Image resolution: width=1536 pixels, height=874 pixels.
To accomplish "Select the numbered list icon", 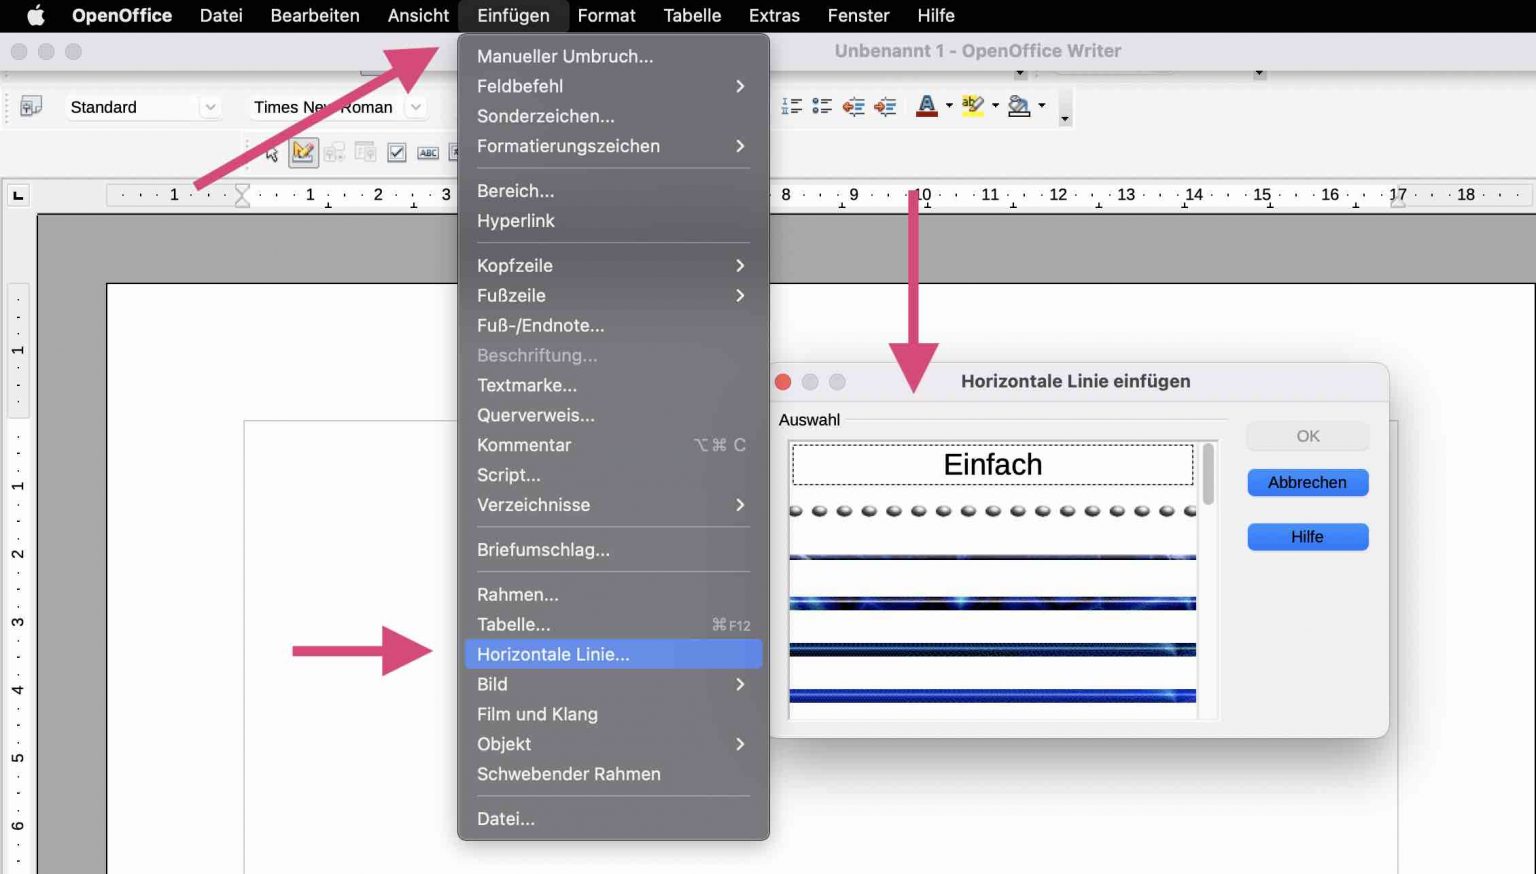I will [x=792, y=106].
